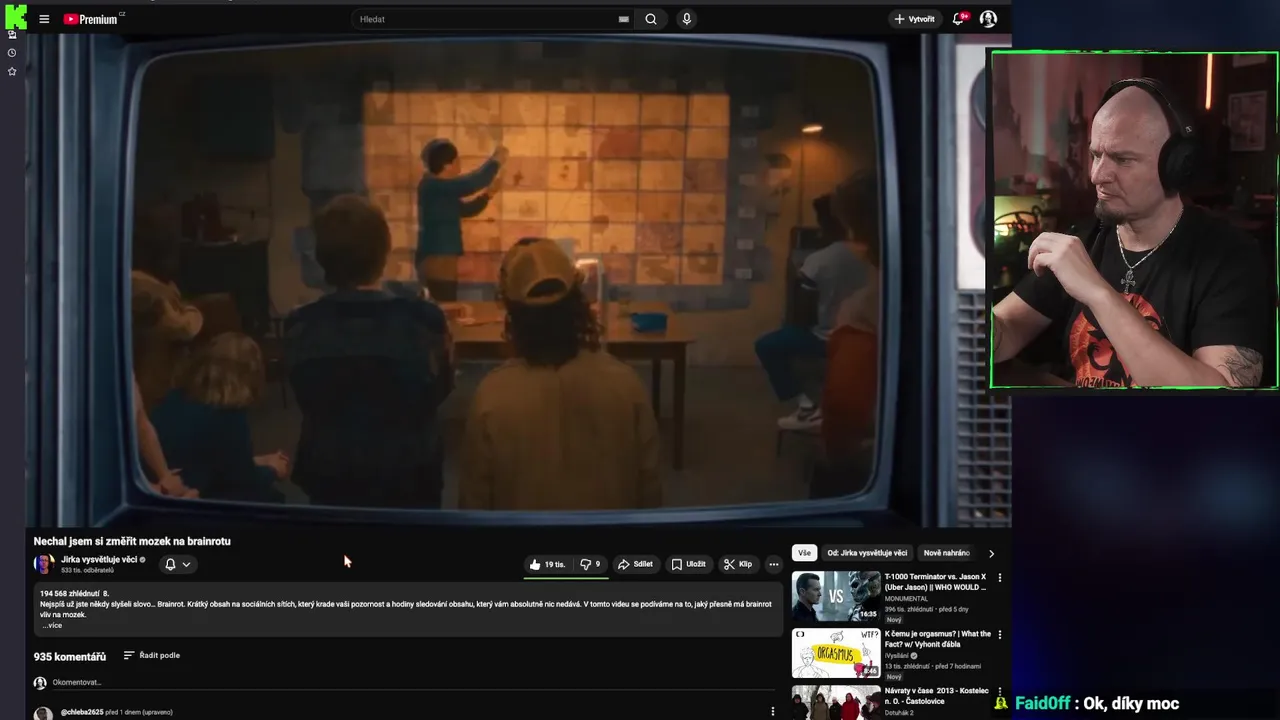Open the on-screen keyboard icon in search
The height and width of the screenshot is (720, 1280).
click(x=624, y=19)
